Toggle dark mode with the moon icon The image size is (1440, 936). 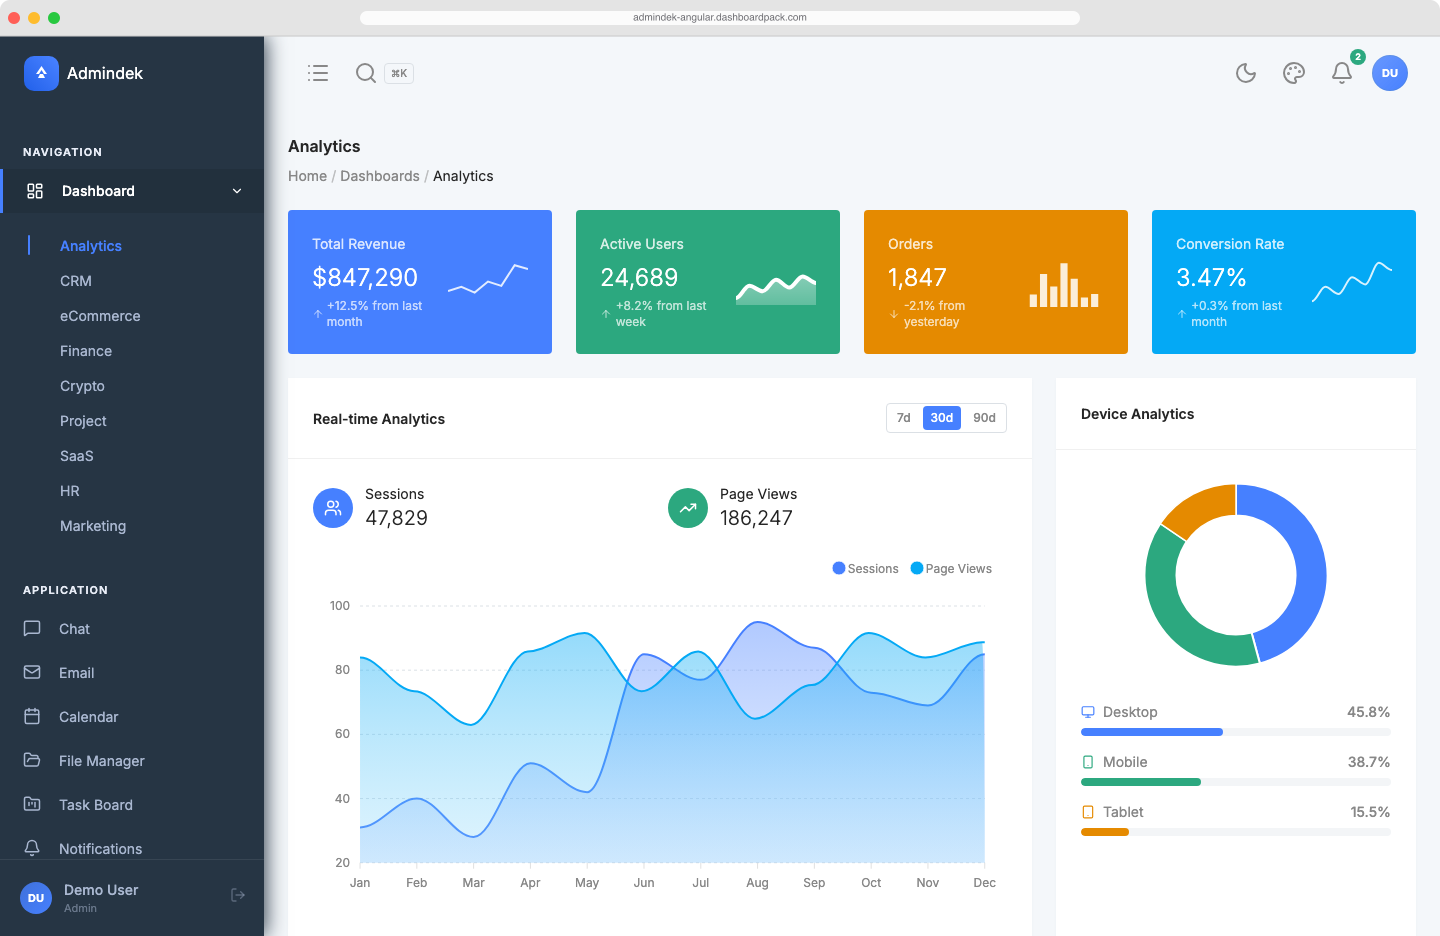1245,72
